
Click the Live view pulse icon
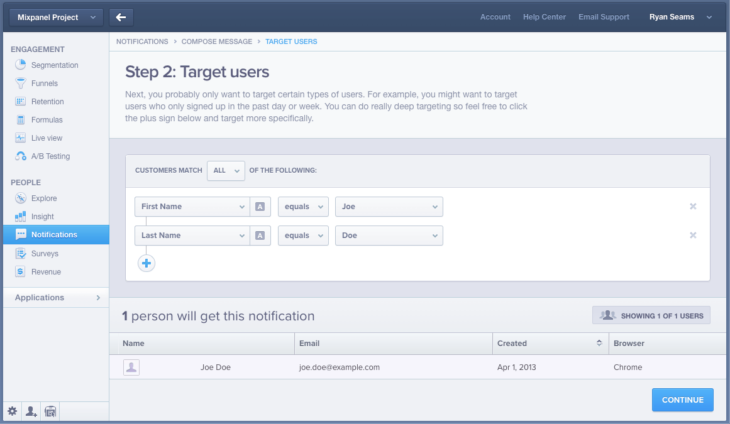(20, 138)
